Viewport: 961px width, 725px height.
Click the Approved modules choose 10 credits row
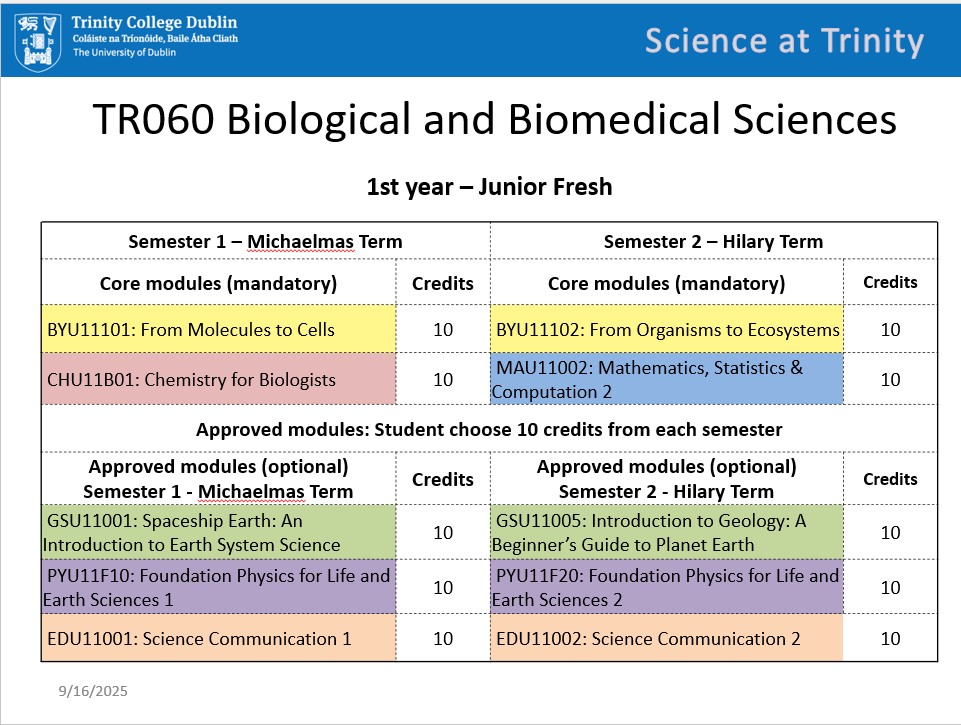coord(489,429)
